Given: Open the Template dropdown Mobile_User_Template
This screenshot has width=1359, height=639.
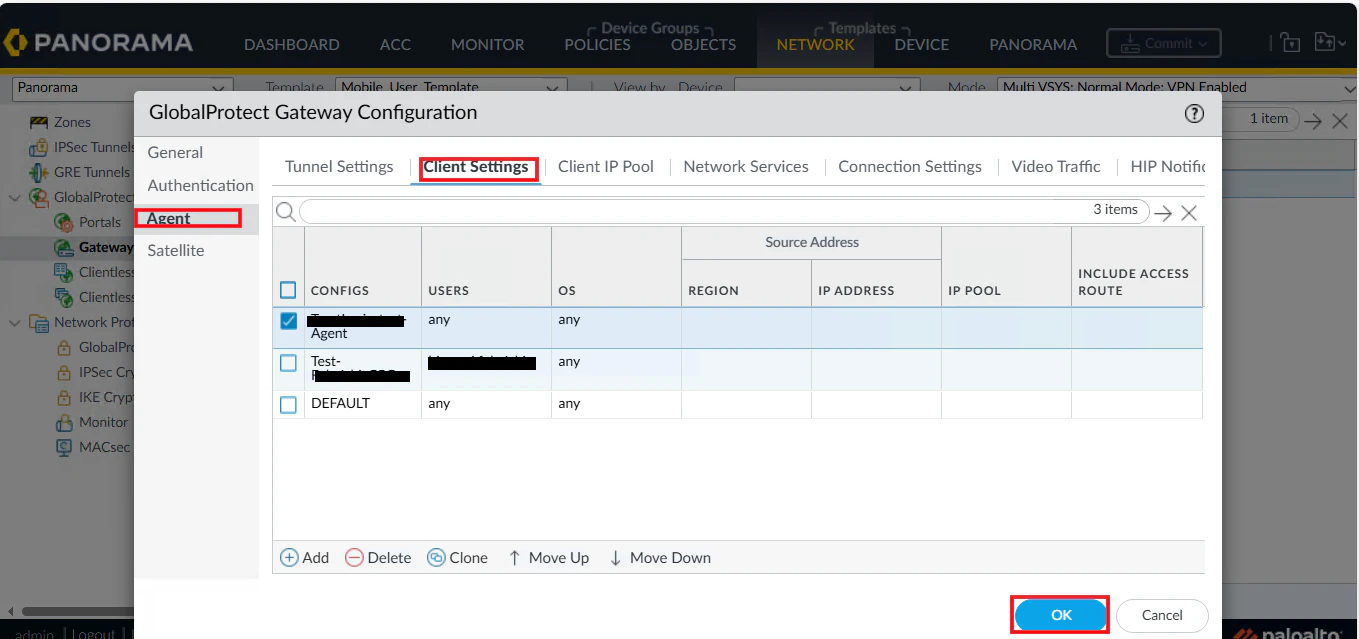Looking at the screenshot, I should coord(451,88).
